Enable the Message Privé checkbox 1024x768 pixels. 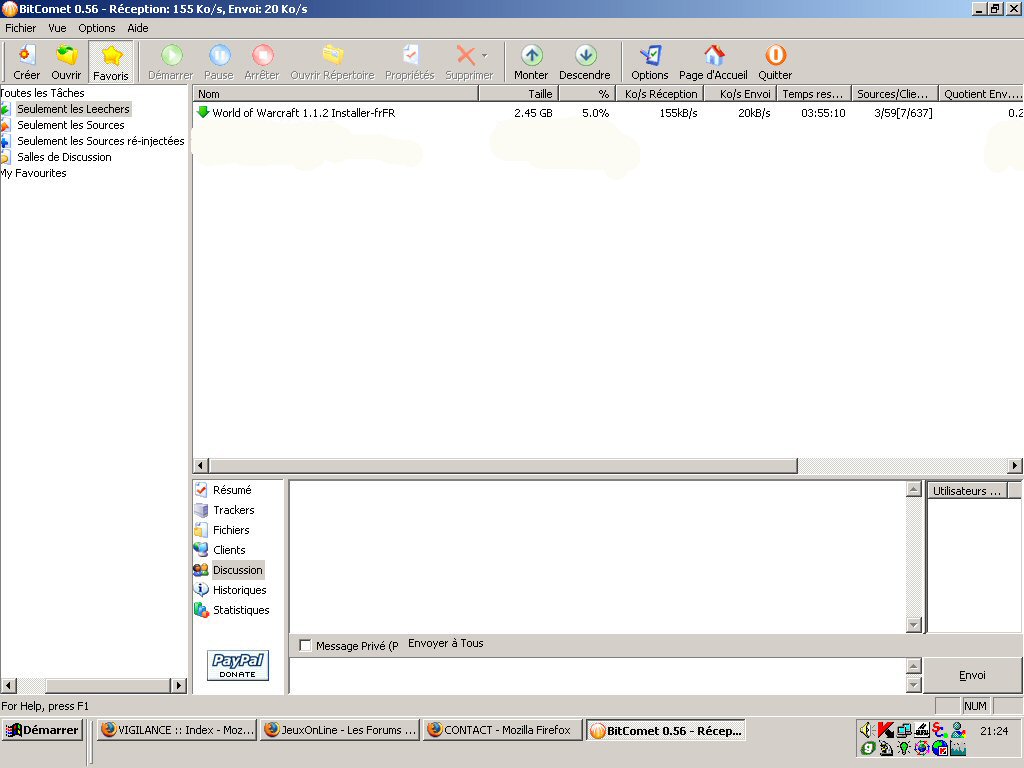click(x=305, y=645)
